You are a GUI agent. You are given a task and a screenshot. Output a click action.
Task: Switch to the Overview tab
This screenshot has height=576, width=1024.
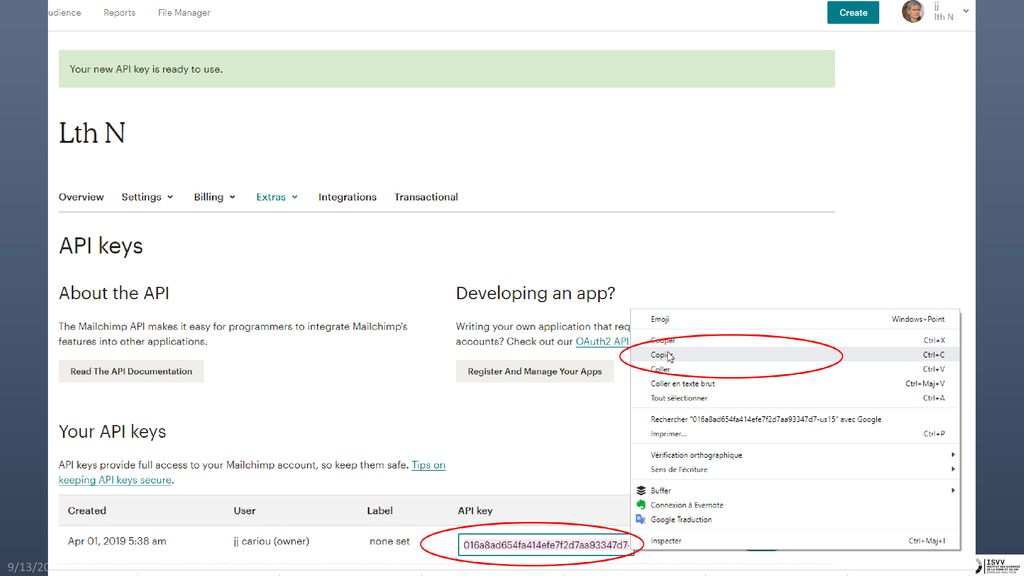click(81, 197)
